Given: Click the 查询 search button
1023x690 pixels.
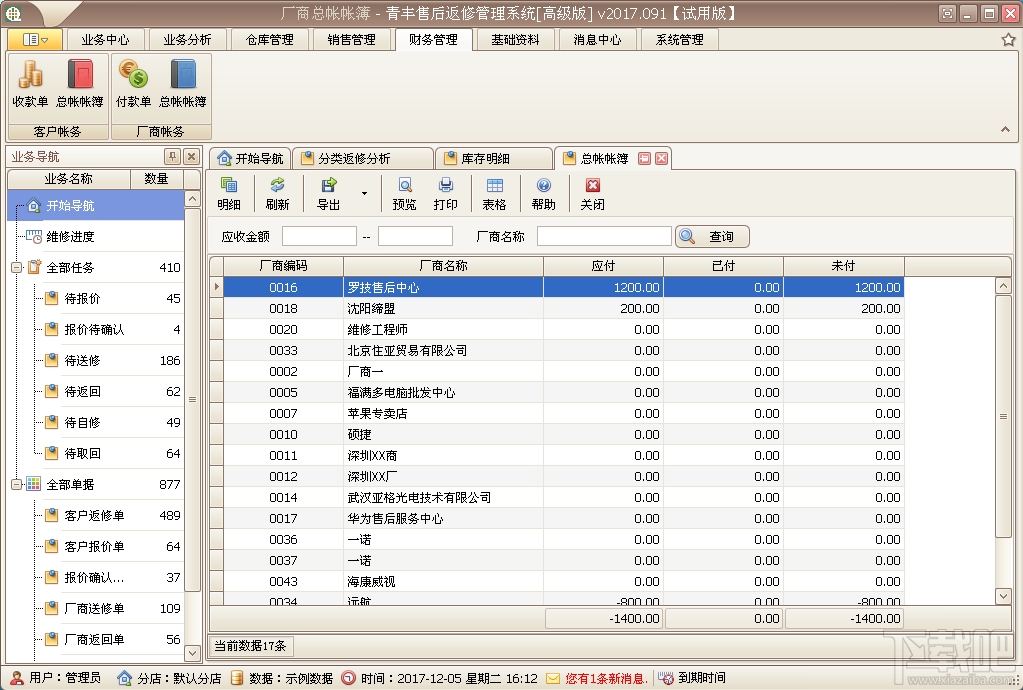Looking at the screenshot, I should [711, 236].
